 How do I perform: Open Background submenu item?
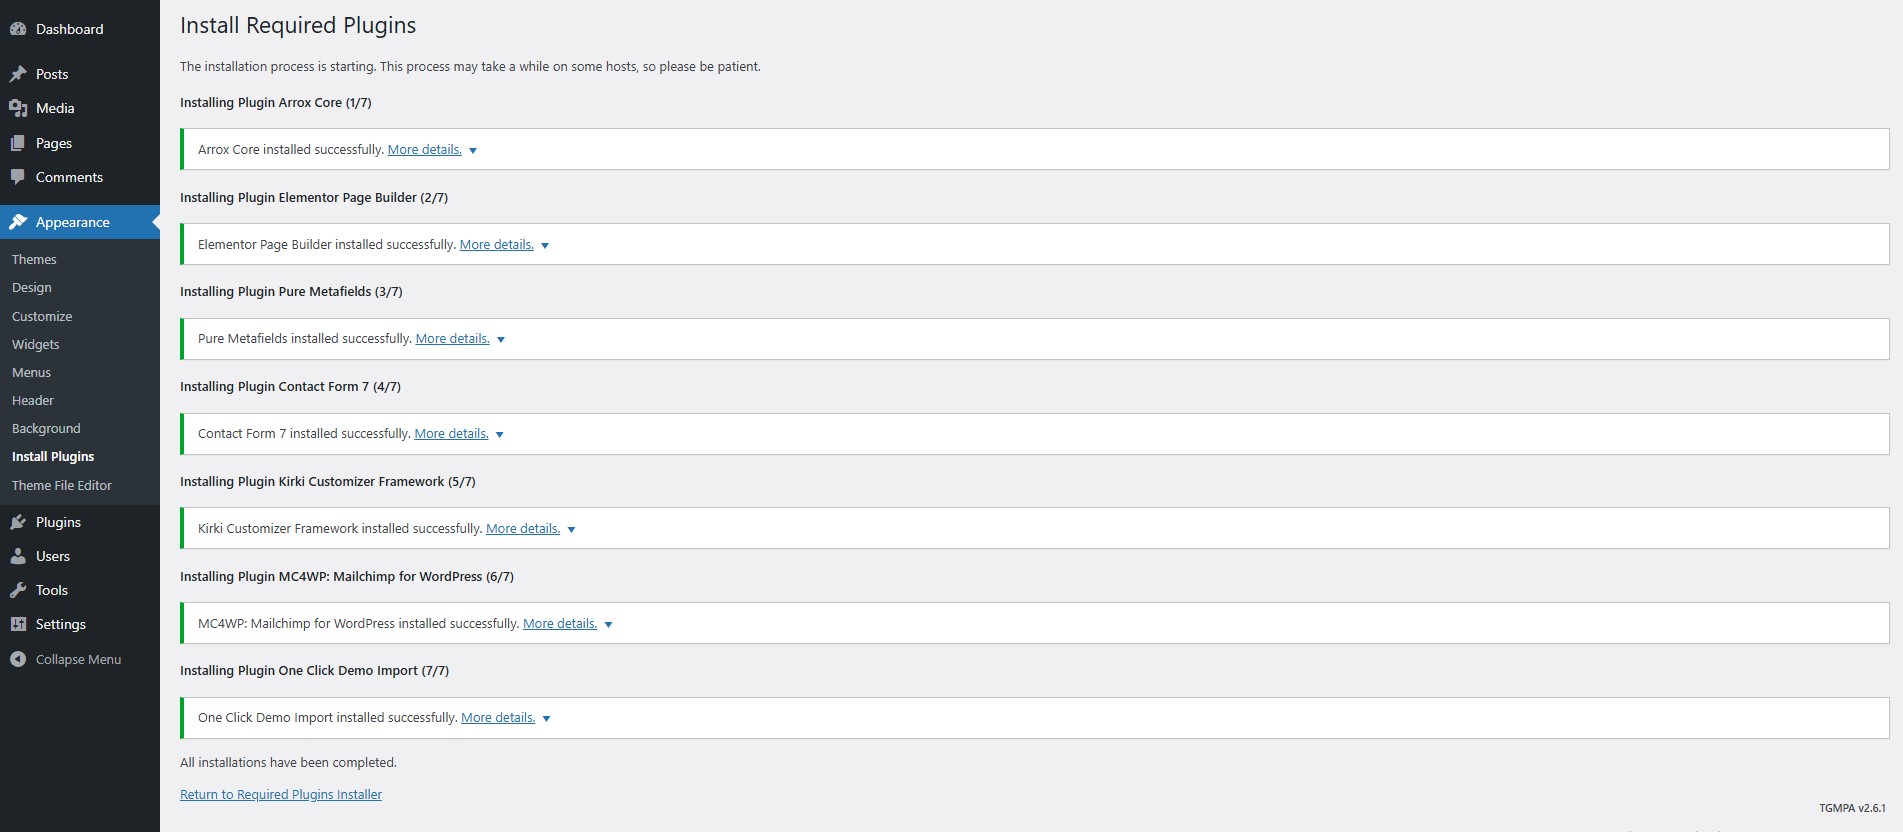[x=46, y=428]
